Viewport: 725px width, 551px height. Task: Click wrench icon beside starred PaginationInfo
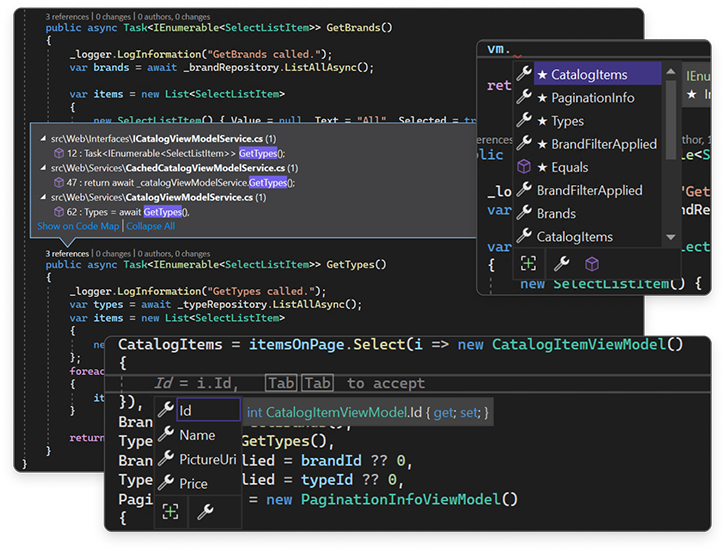pos(524,98)
